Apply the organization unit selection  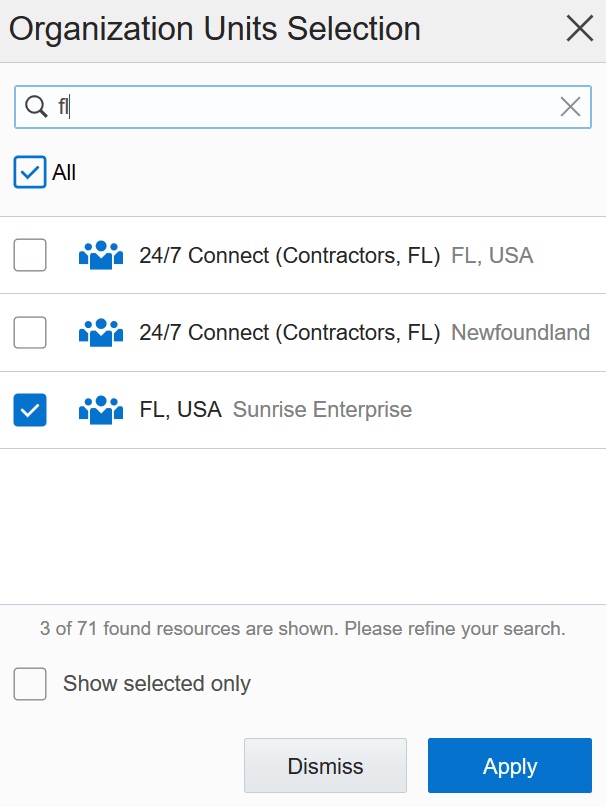pyautogui.click(x=510, y=766)
